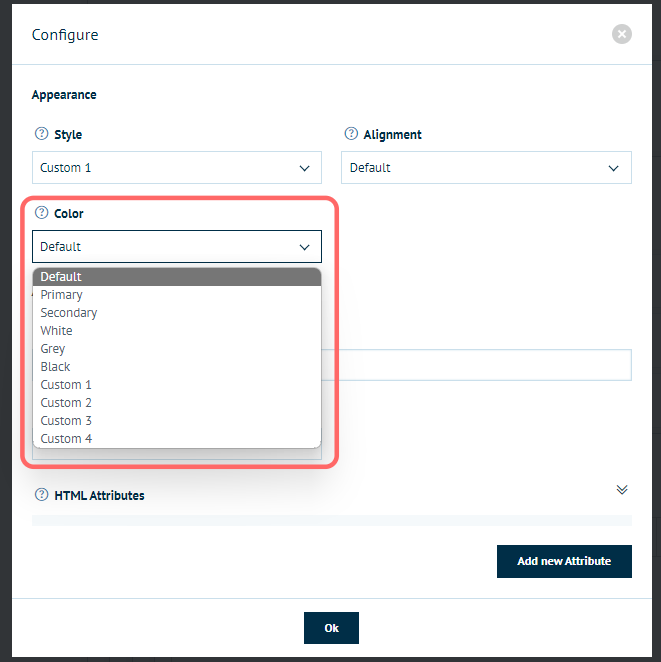Open the Style dropdown showing Custom 1
661x662 pixels.
(x=177, y=168)
